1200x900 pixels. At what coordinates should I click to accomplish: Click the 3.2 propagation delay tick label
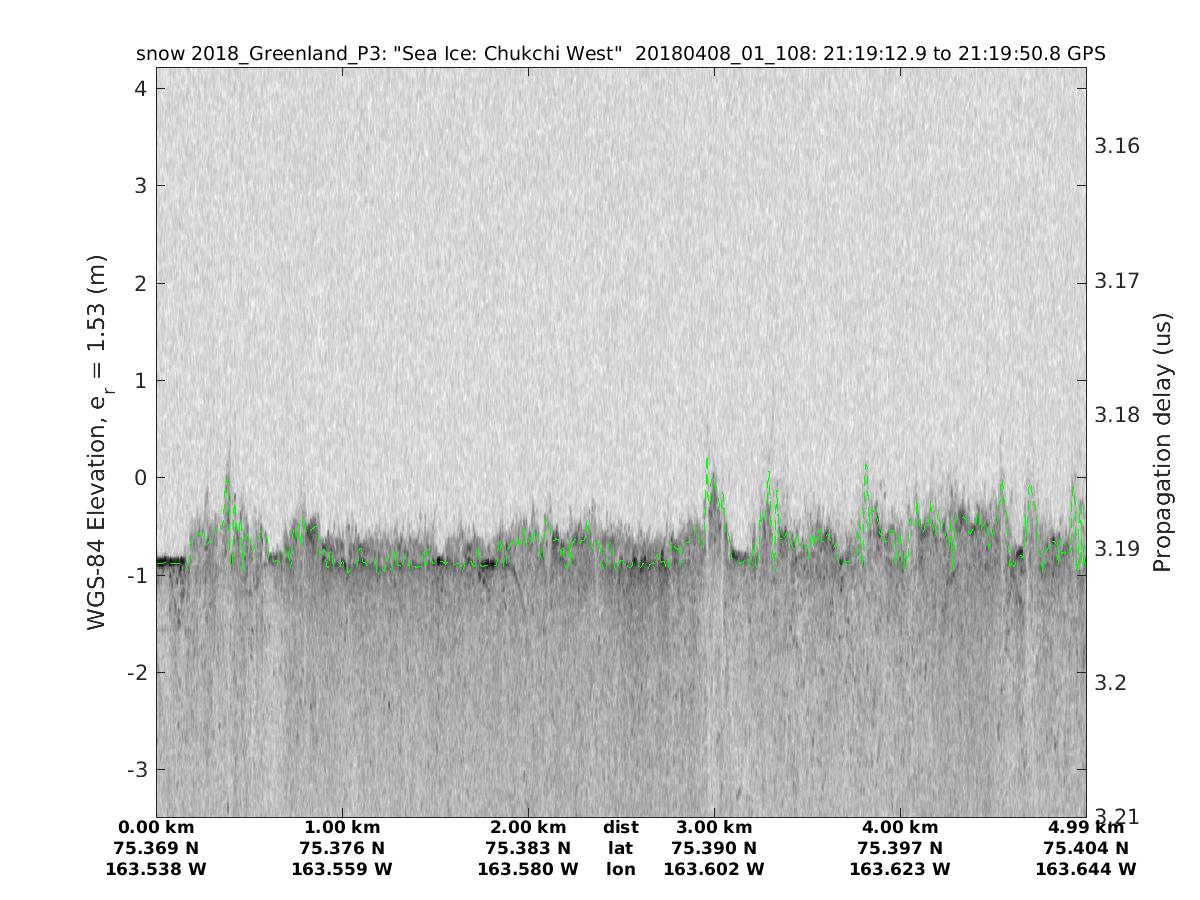click(1111, 683)
